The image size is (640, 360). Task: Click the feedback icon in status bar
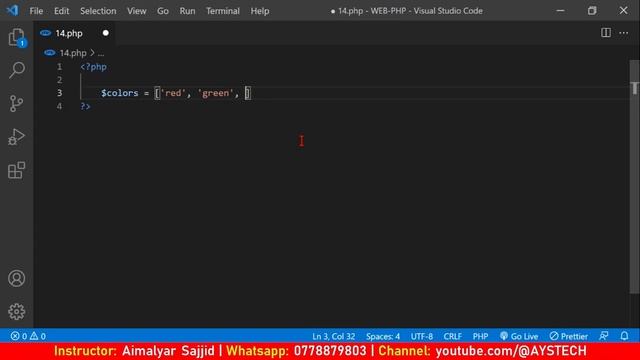pos(604,336)
